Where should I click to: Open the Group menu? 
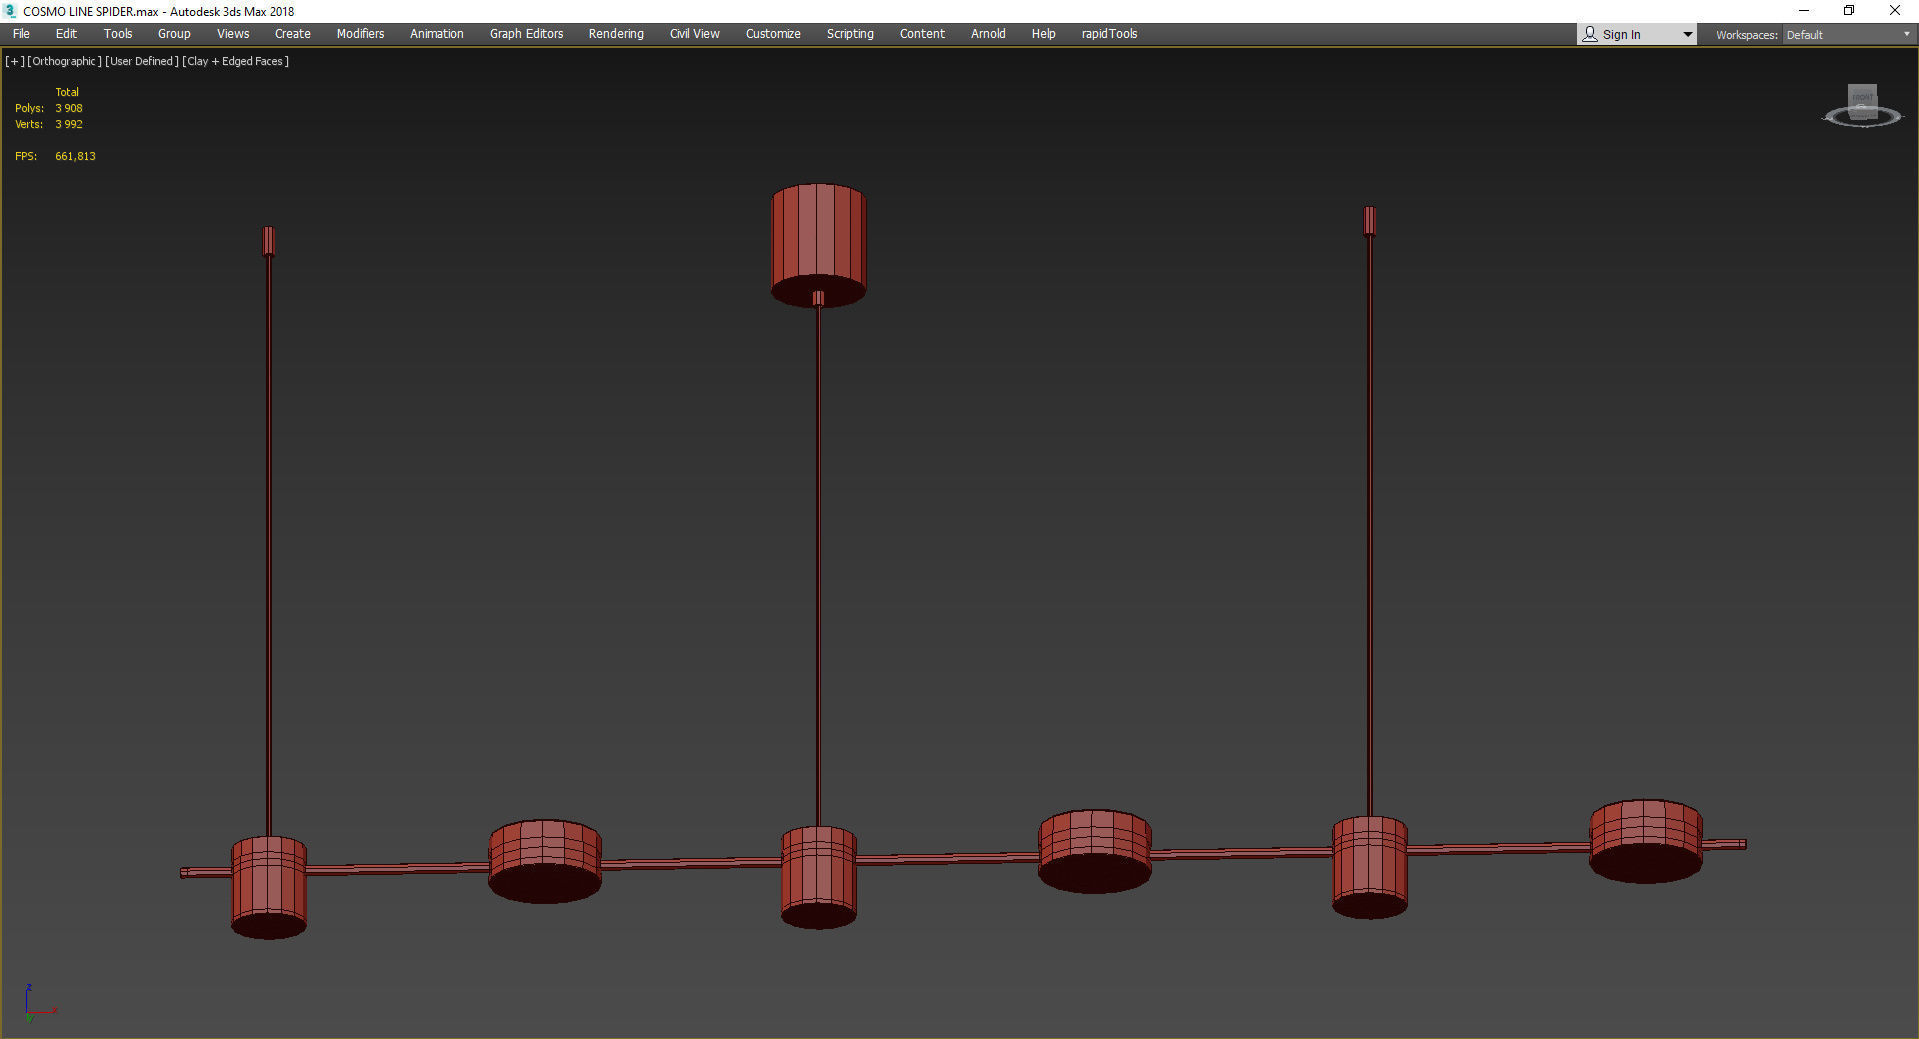point(174,34)
